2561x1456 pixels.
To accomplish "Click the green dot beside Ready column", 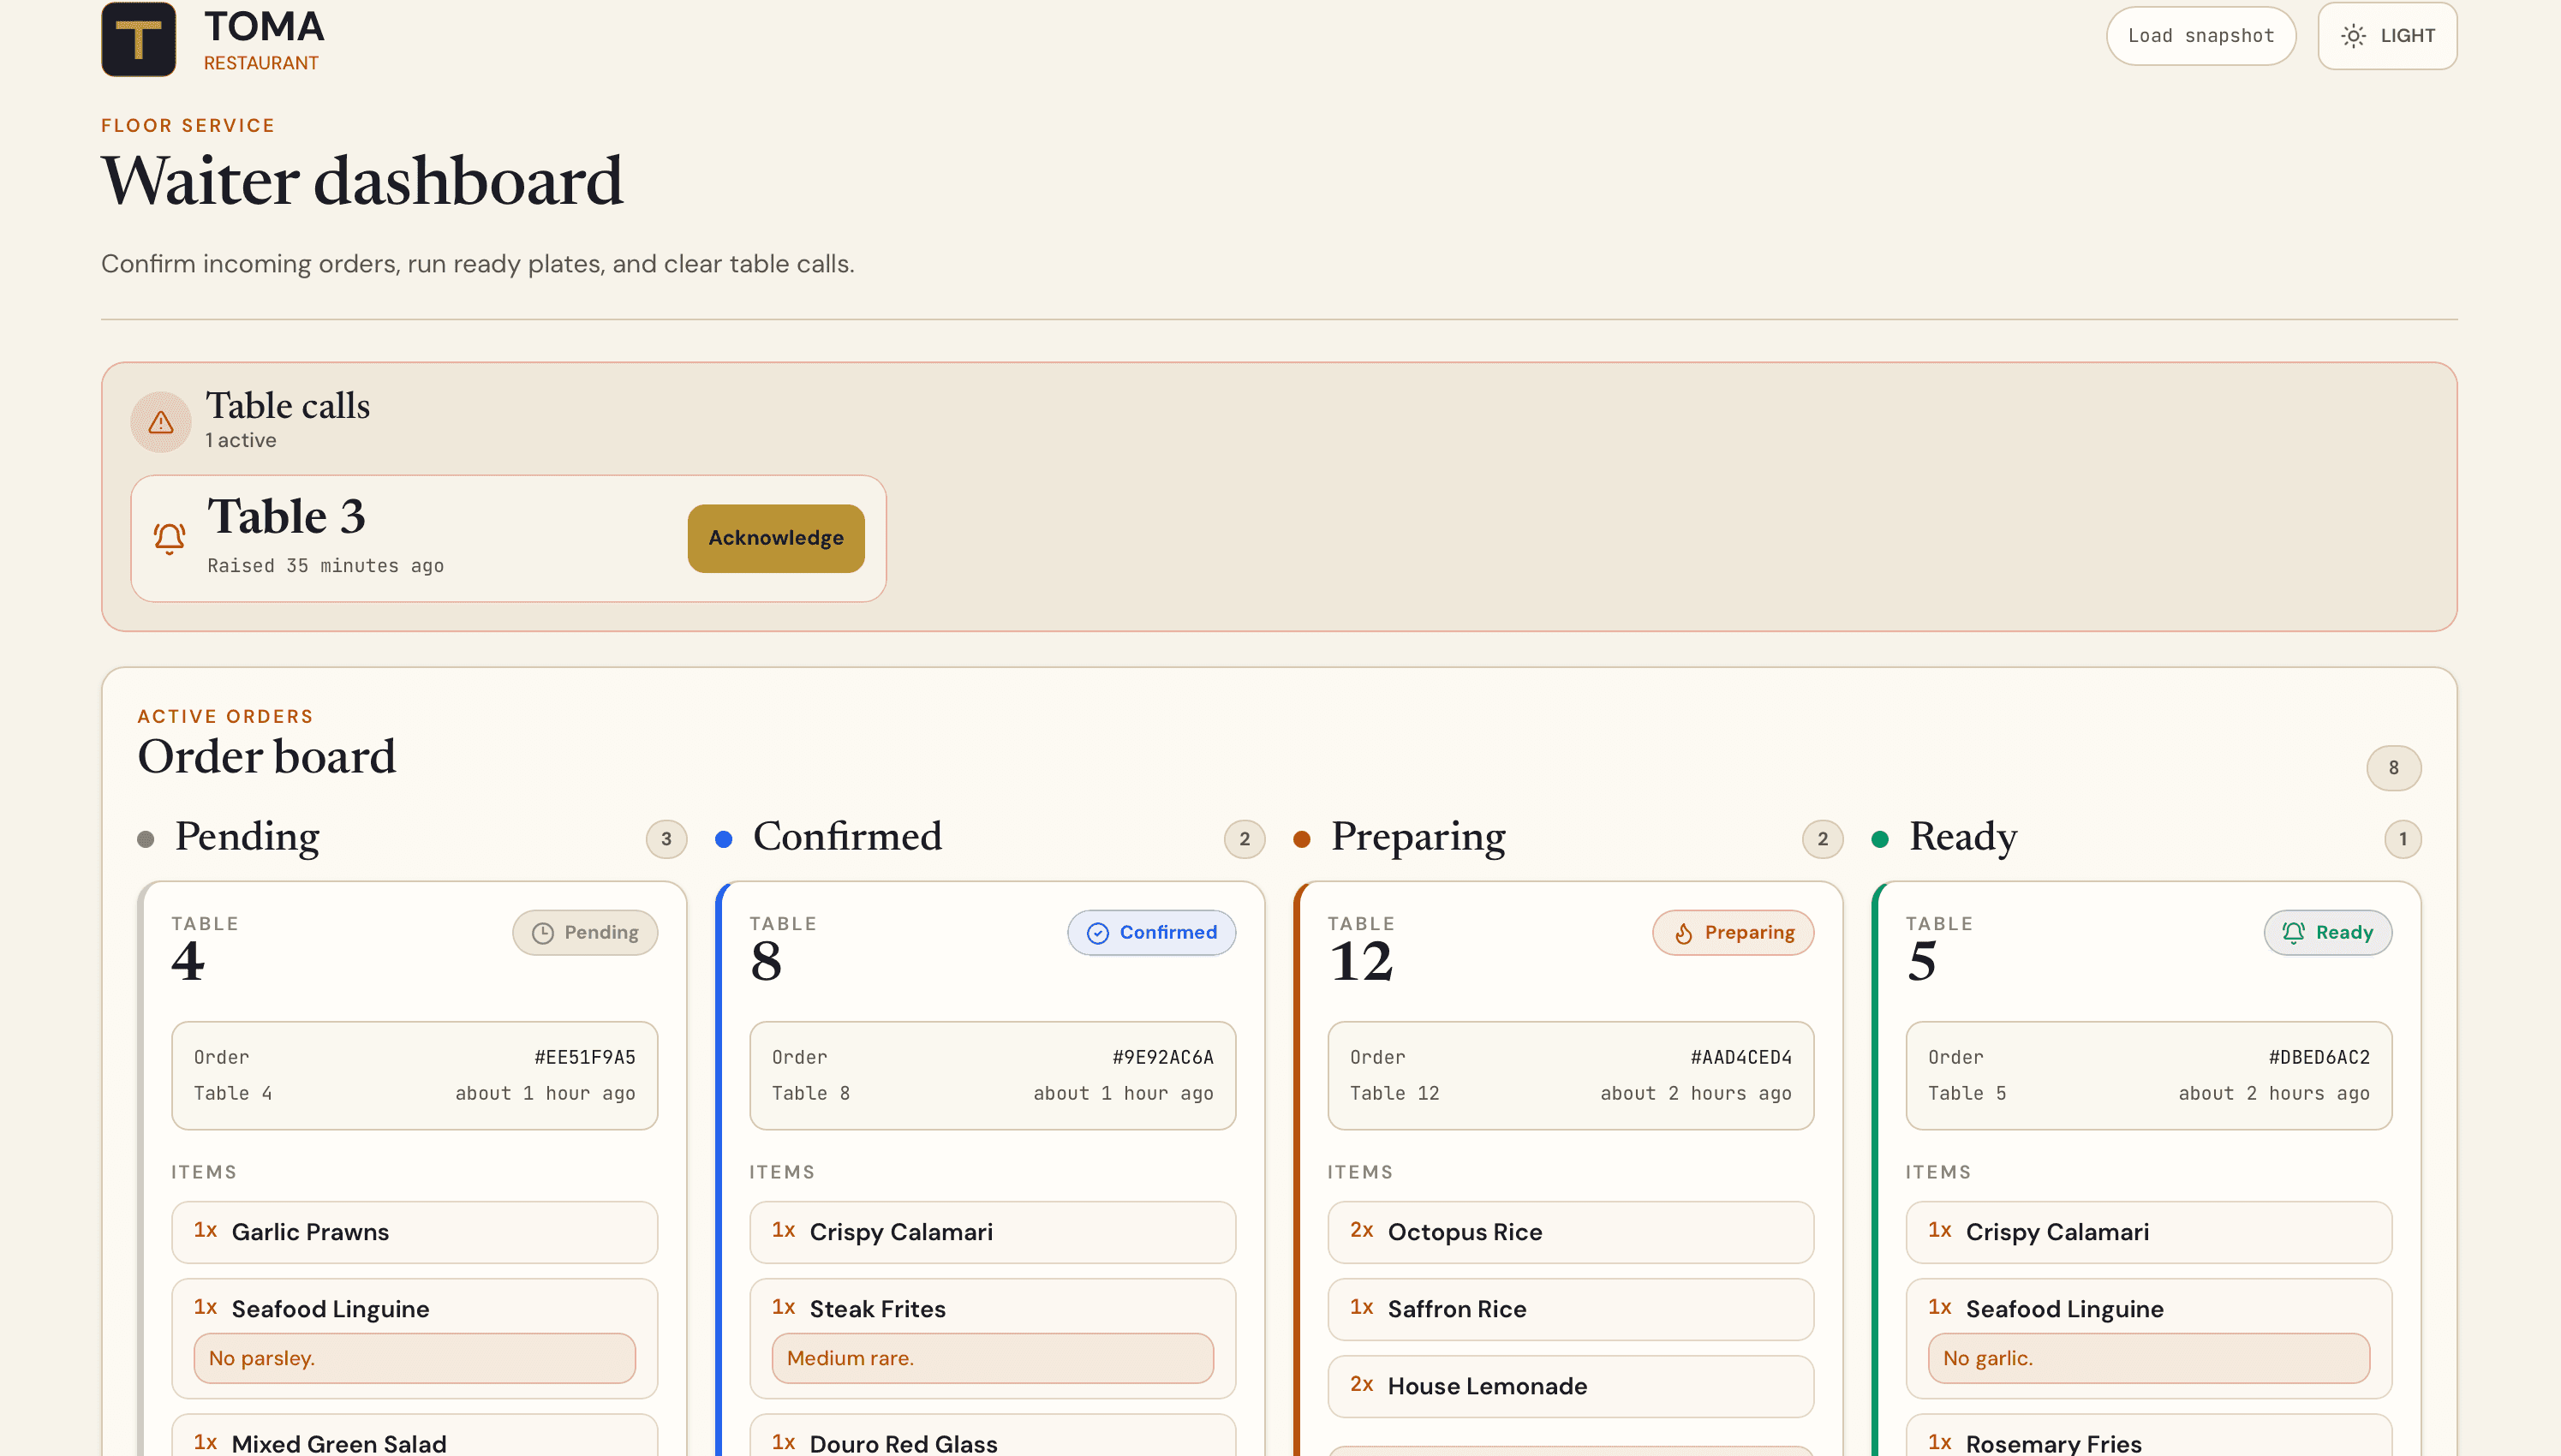I will 1880,839.
